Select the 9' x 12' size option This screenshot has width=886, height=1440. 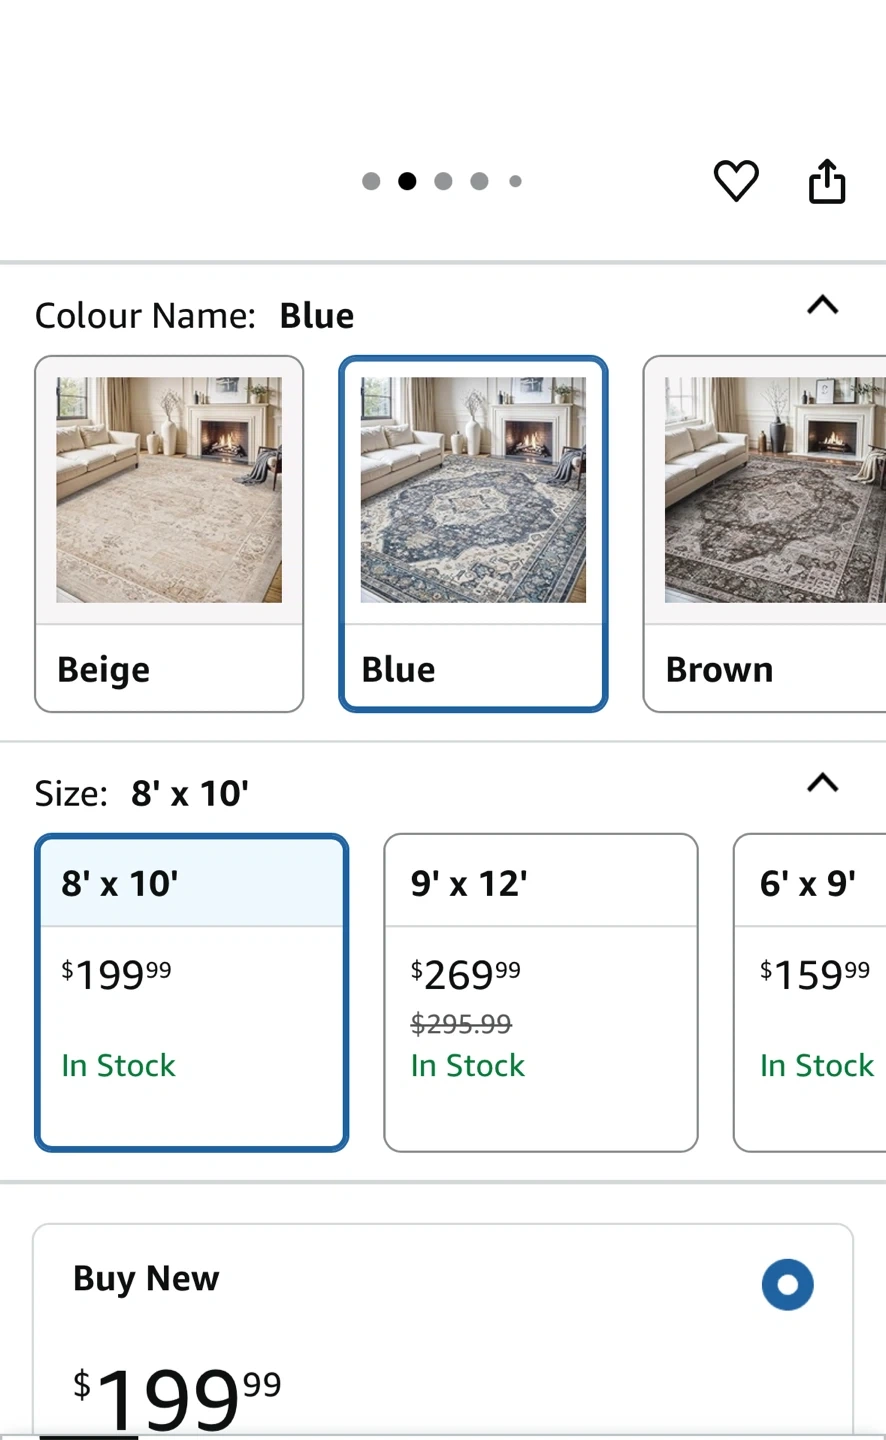click(540, 992)
